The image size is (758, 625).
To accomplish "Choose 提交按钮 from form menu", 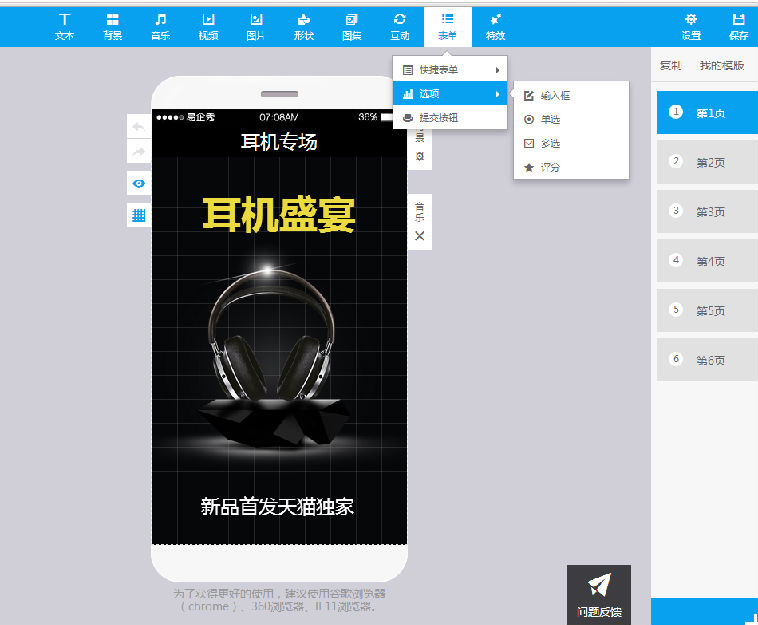I will point(450,117).
